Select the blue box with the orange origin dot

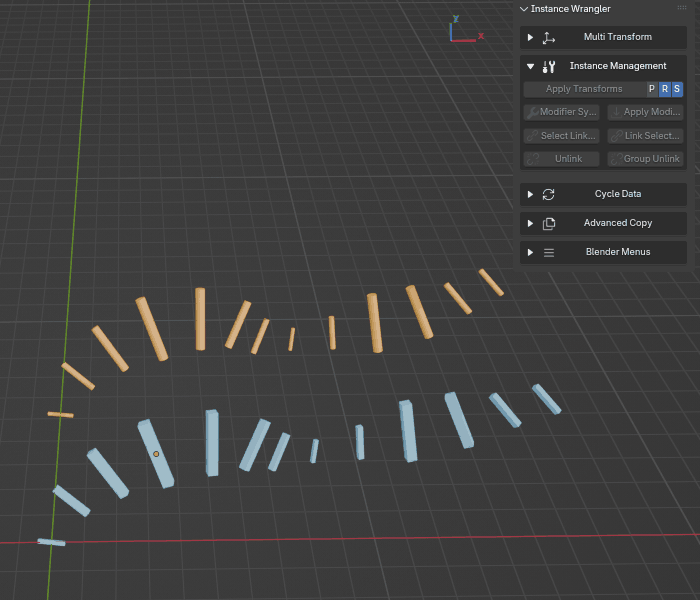pyautogui.click(x=155, y=454)
